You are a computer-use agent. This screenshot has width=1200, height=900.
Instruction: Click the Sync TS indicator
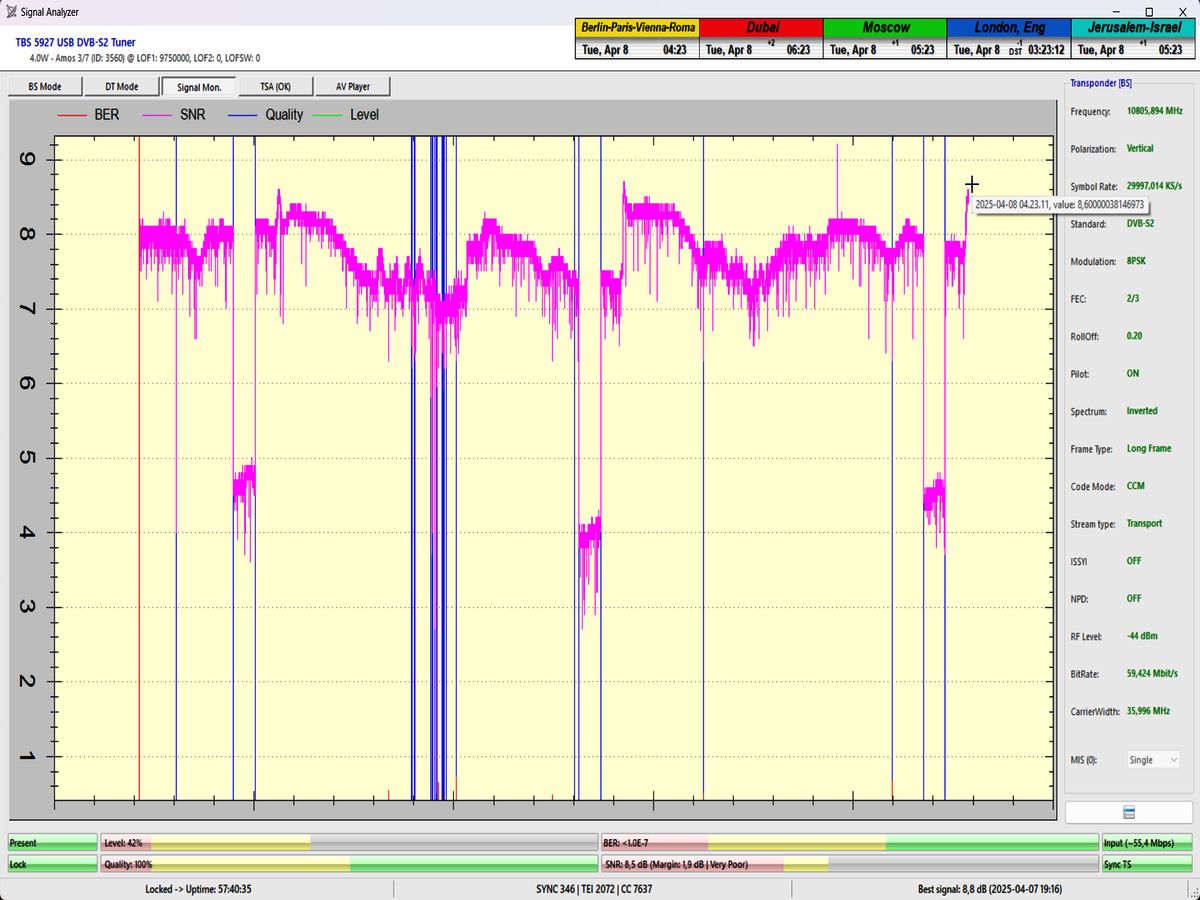pos(1146,864)
